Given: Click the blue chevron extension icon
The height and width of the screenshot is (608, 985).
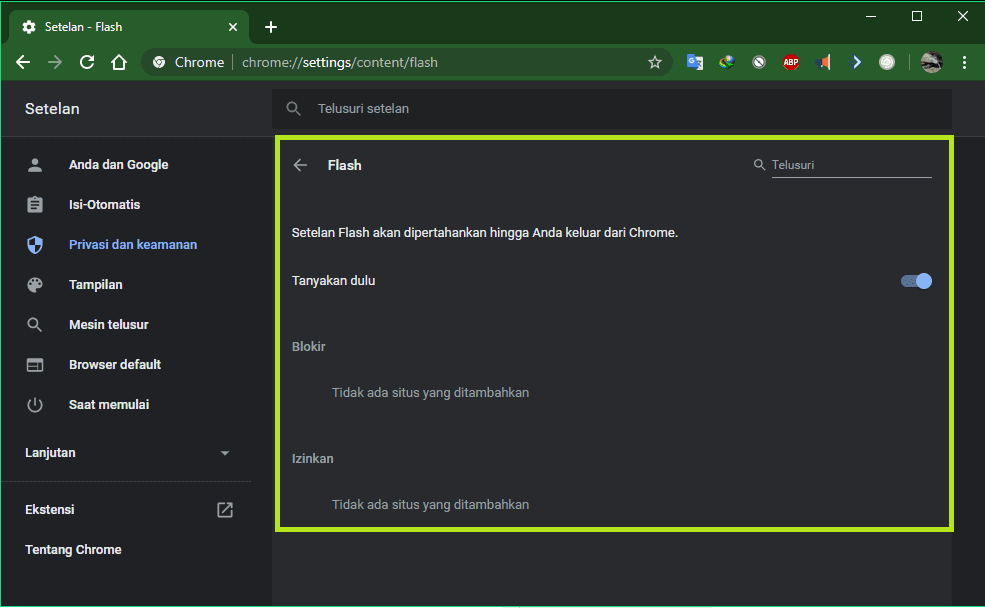Looking at the screenshot, I should [x=855, y=62].
